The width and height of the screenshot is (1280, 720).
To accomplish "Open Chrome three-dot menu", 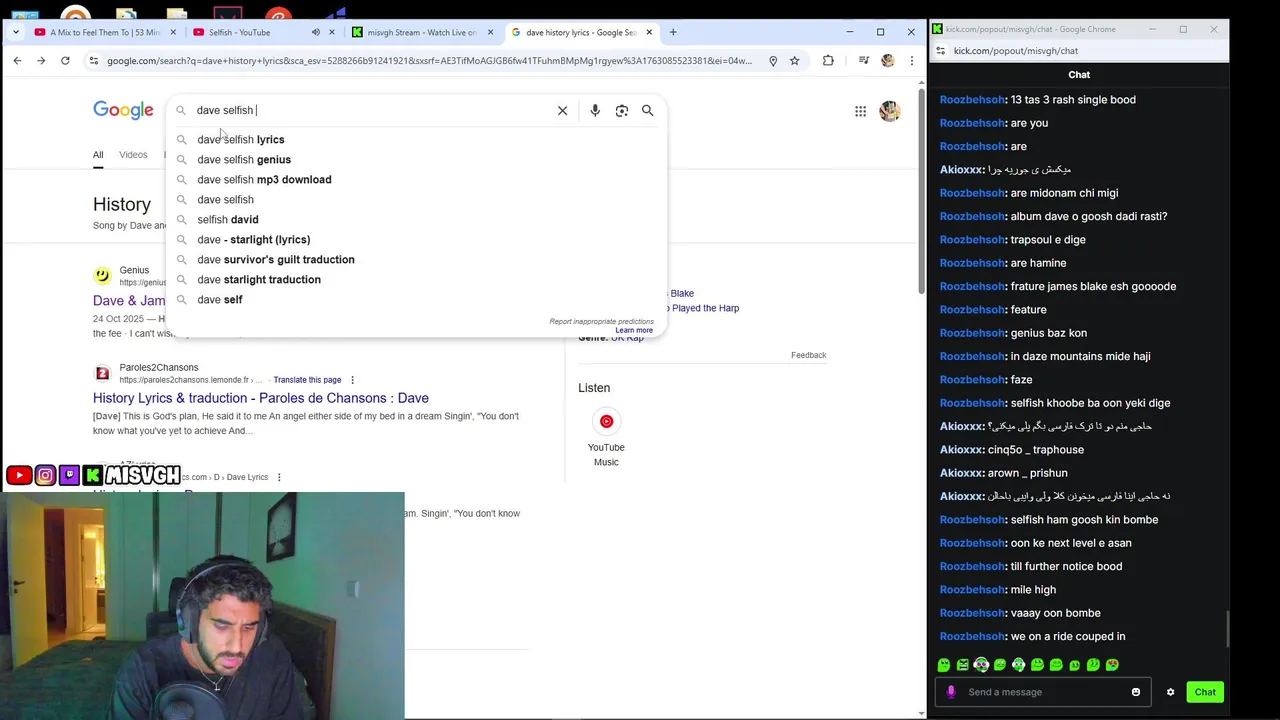I will [911, 61].
